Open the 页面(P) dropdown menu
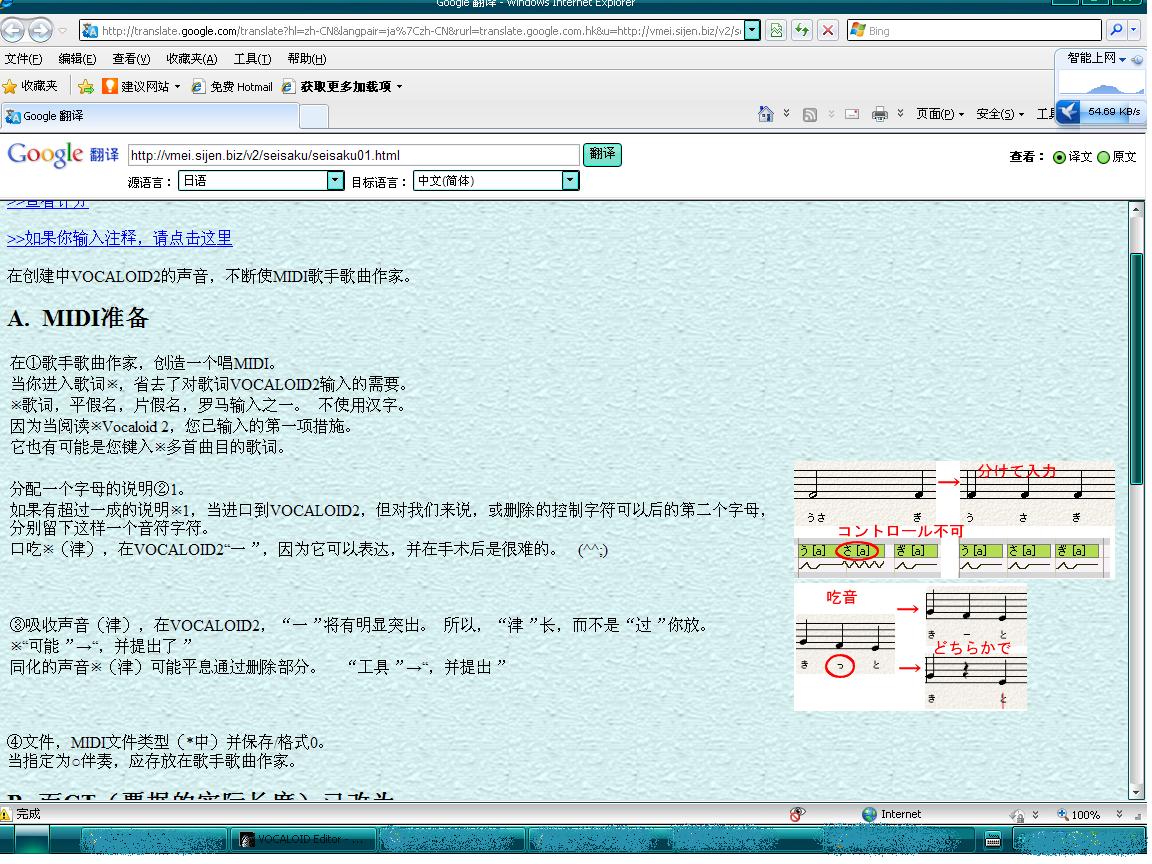The width and height of the screenshot is (1152, 864). [x=940, y=114]
